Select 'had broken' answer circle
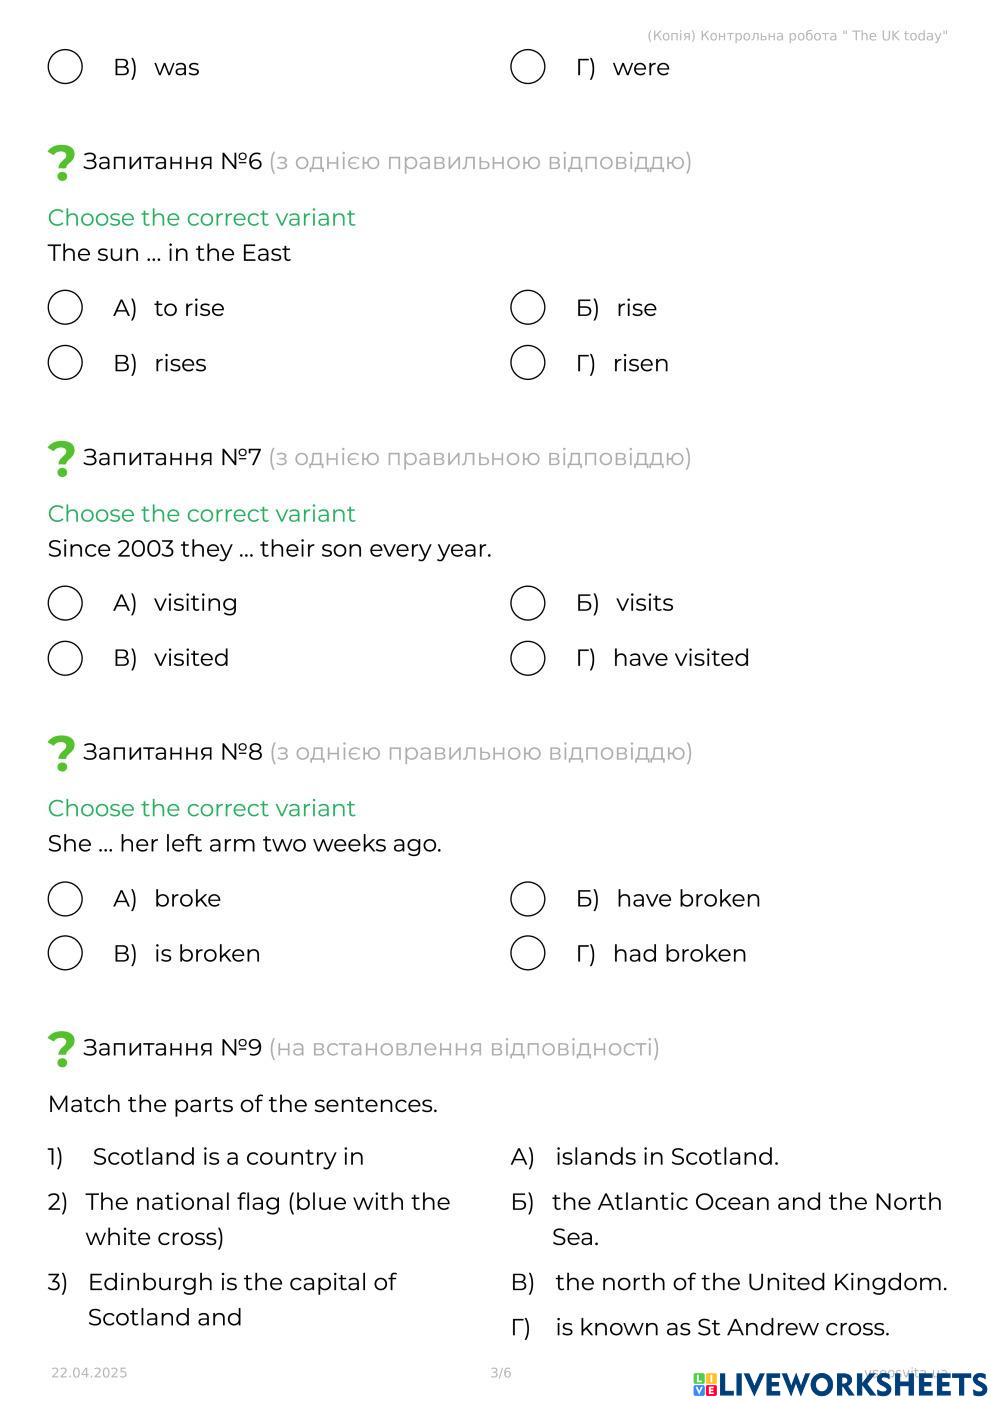The width and height of the screenshot is (1000, 1409). point(527,954)
